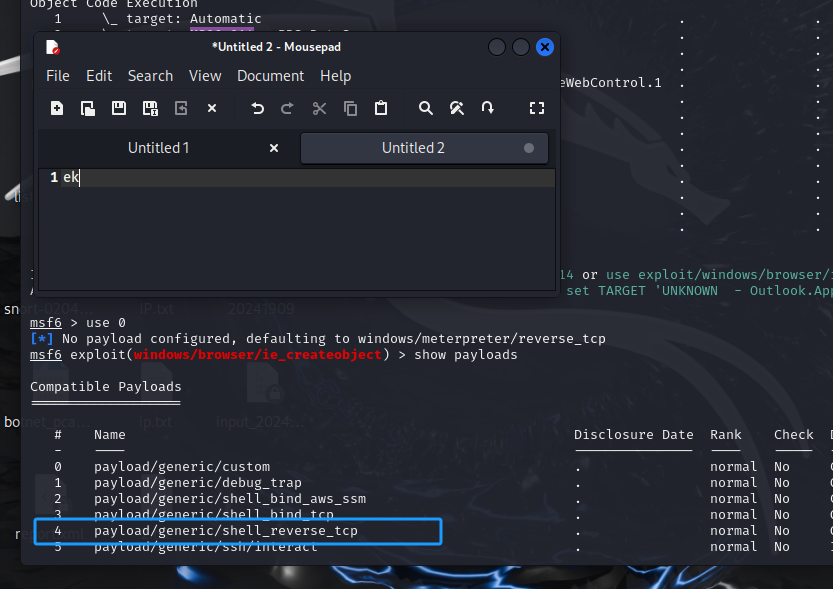833x589 pixels.
Task: Click the Compatible Payloads heading
Action: click(x=106, y=387)
